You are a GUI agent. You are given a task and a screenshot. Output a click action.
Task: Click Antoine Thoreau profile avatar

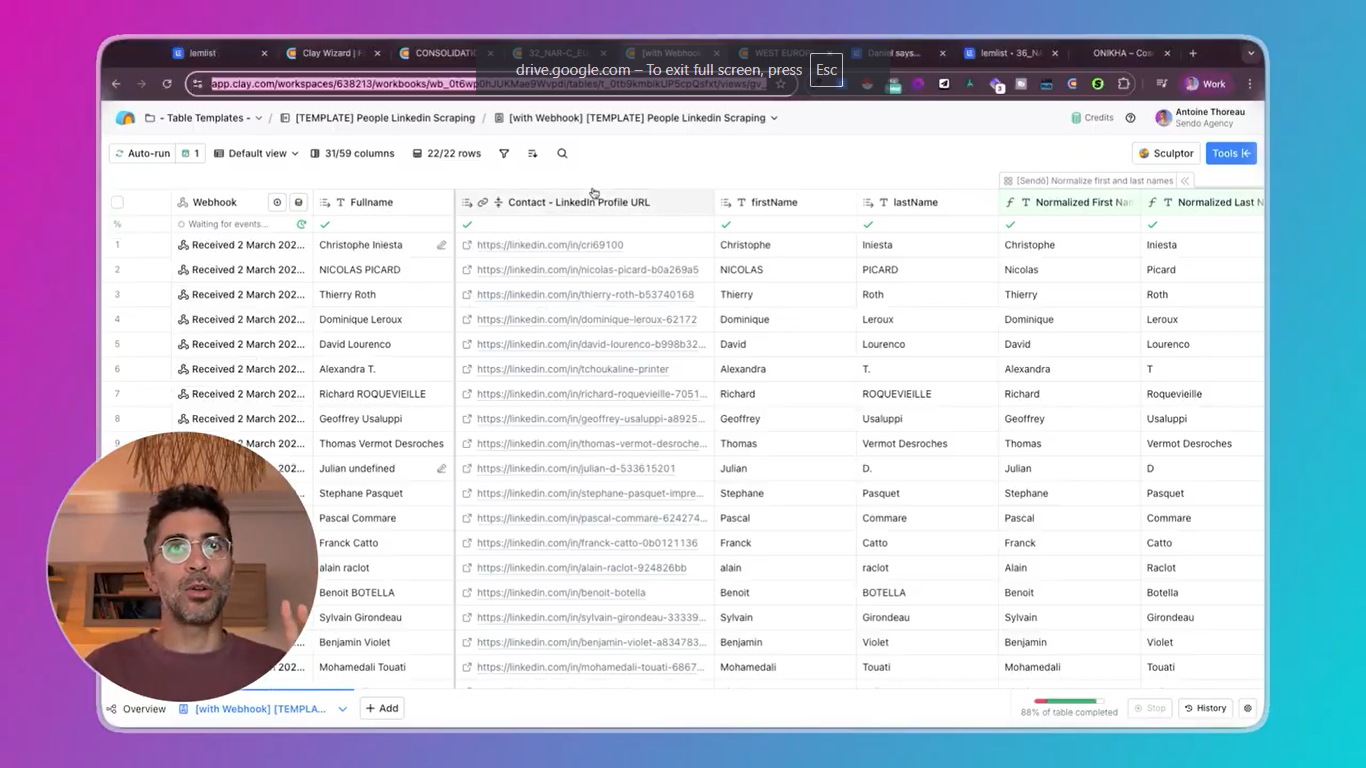[x=1163, y=118]
